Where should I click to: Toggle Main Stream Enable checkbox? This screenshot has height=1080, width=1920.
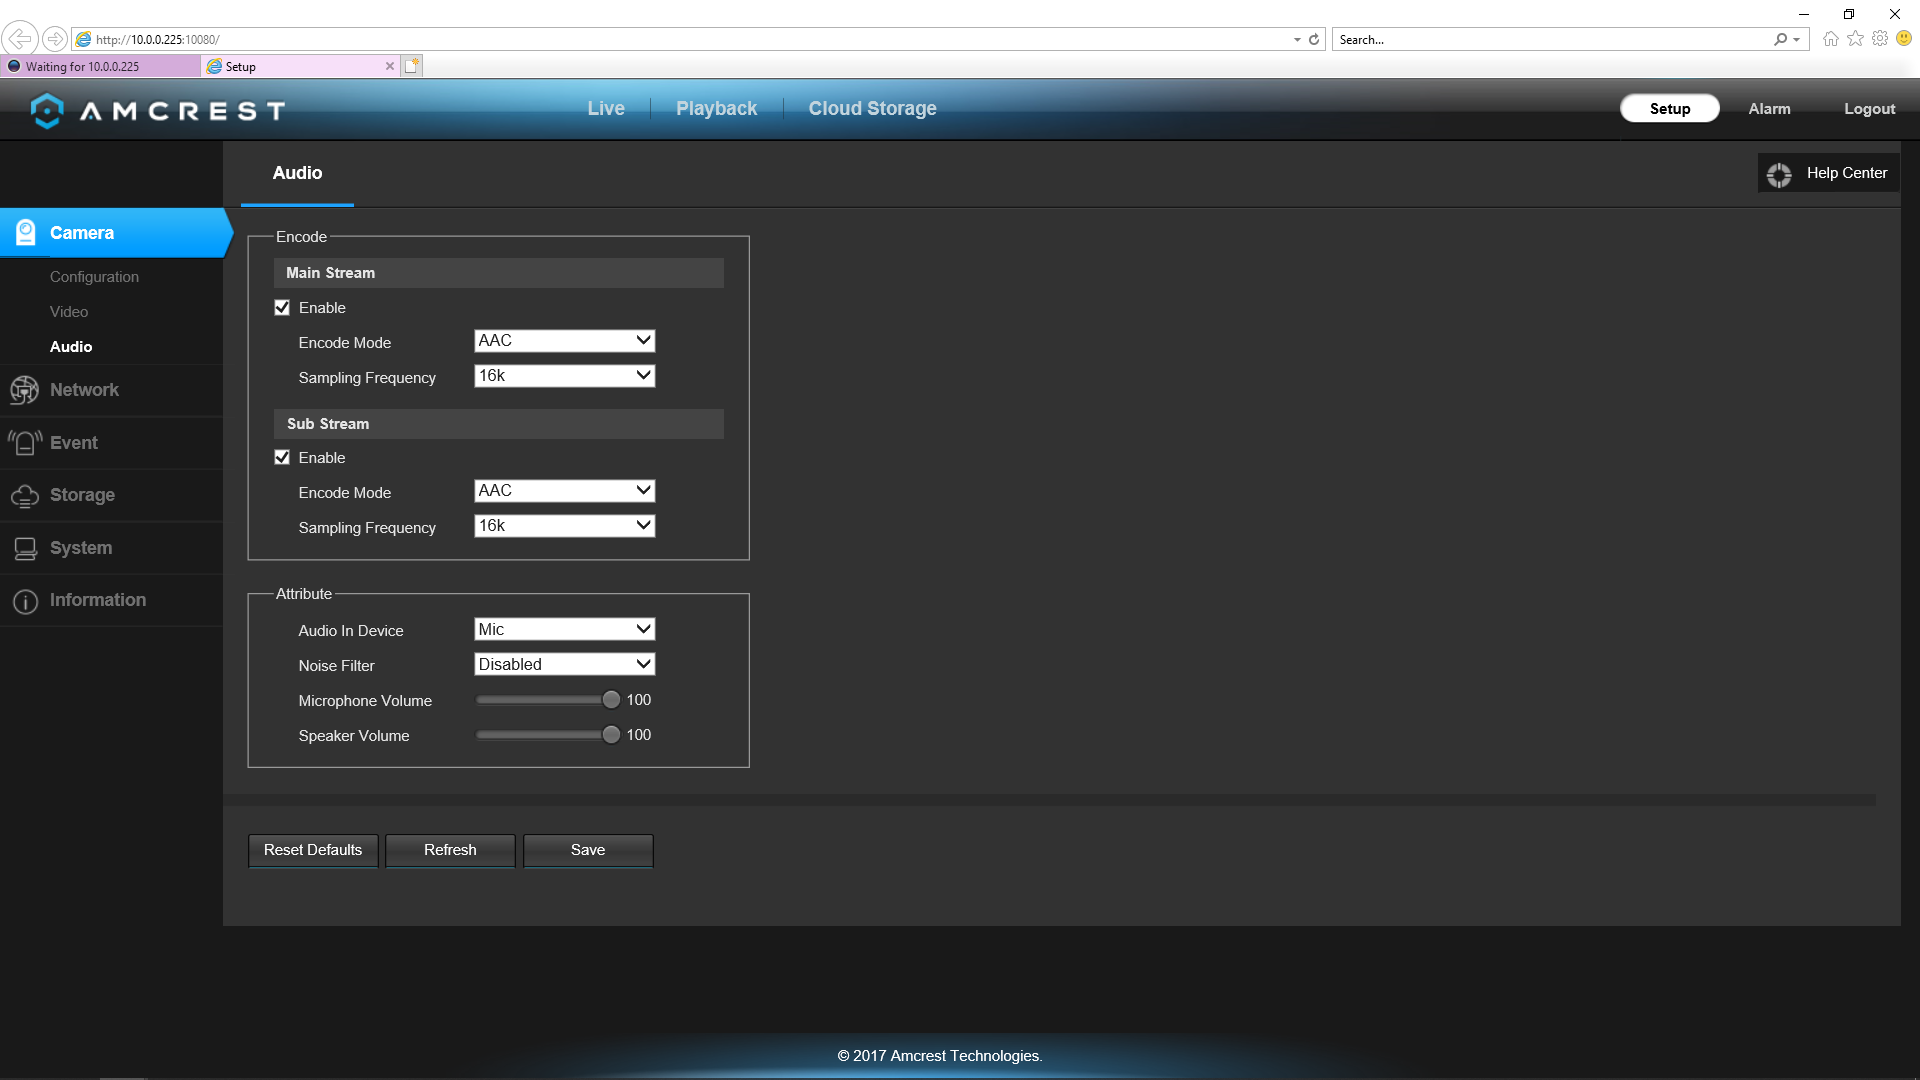tap(282, 308)
